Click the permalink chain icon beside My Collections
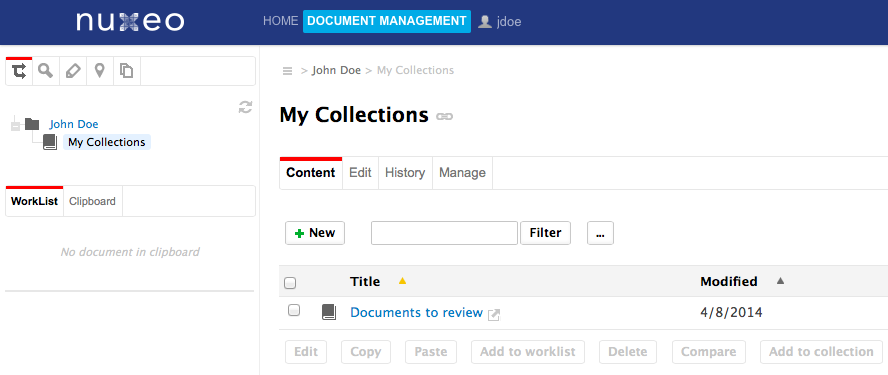The image size is (888, 375). pos(445,117)
